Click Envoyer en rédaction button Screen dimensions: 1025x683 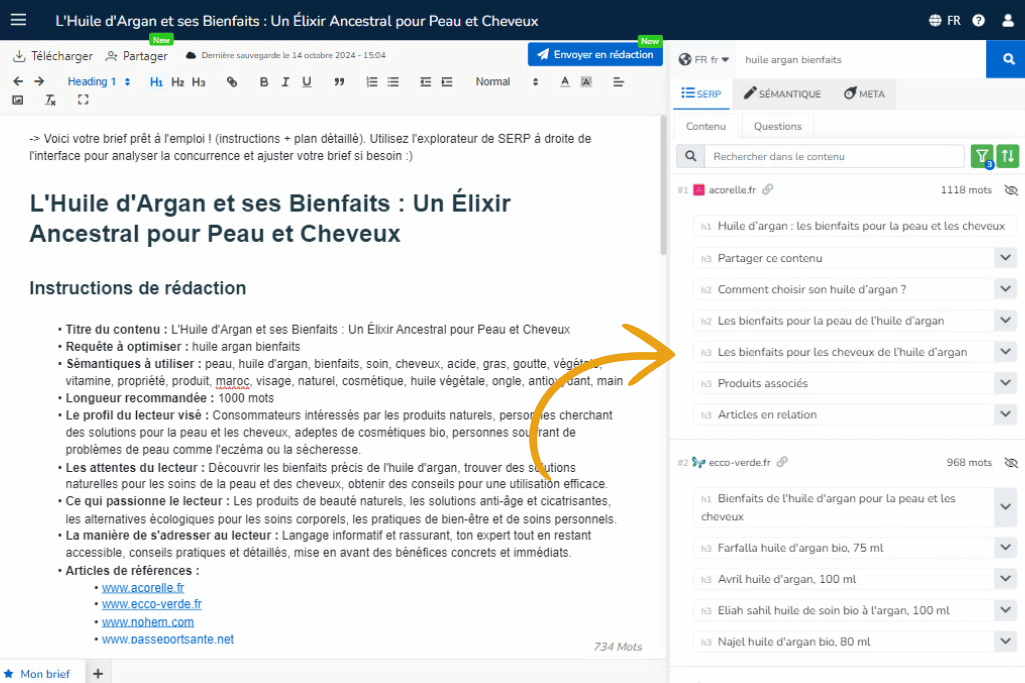click(x=595, y=54)
